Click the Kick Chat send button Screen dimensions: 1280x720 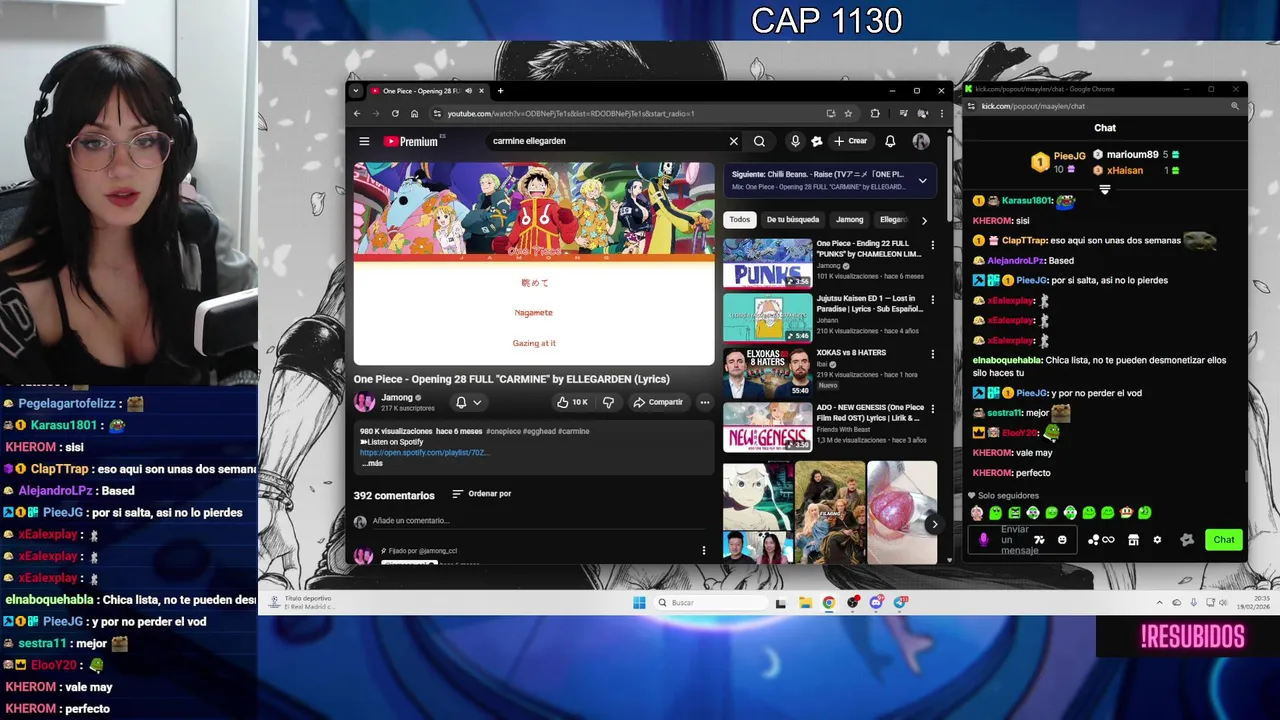point(1224,540)
